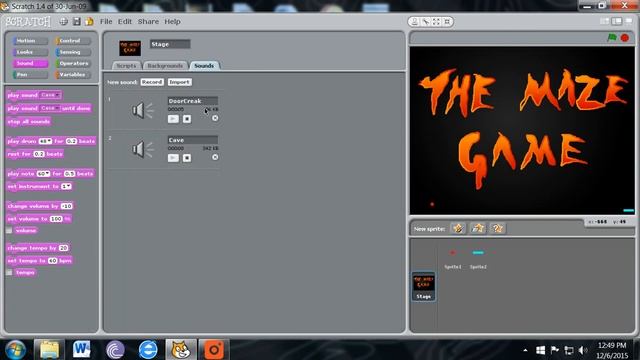Viewport: 640px width, 360px height.
Task: Open the Share menu
Action: (x=148, y=22)
